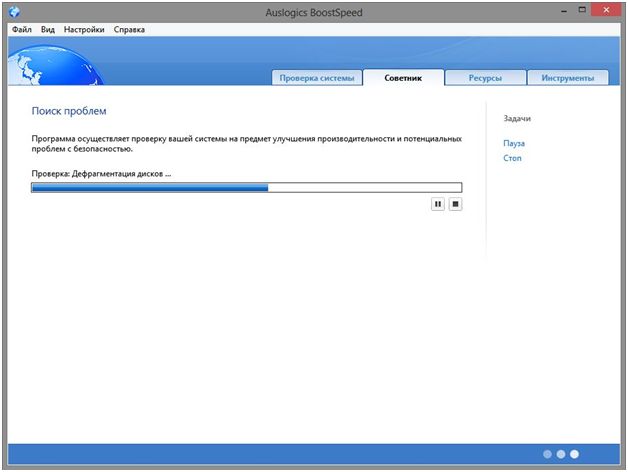Stop the scan using the square stop icon

pos(455,203)
